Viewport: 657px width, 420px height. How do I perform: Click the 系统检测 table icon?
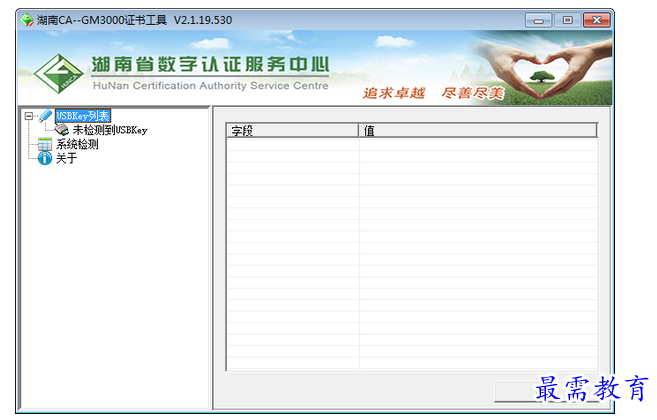click(45, 144)
